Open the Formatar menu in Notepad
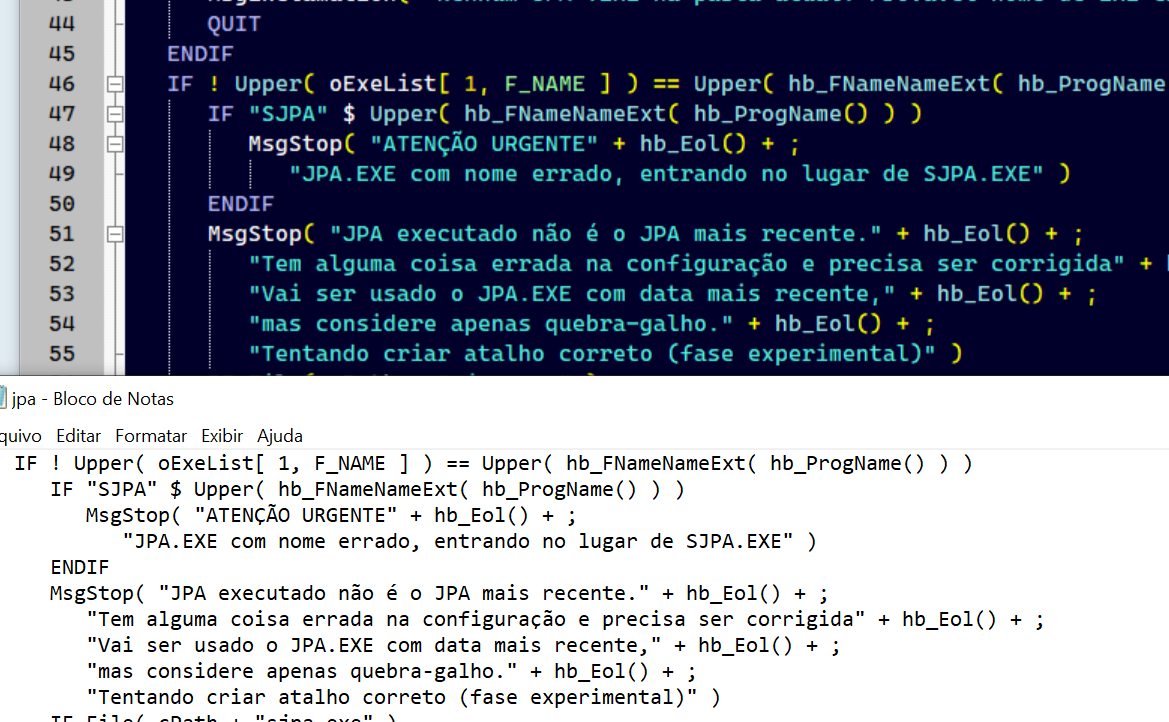 point(151,436)
